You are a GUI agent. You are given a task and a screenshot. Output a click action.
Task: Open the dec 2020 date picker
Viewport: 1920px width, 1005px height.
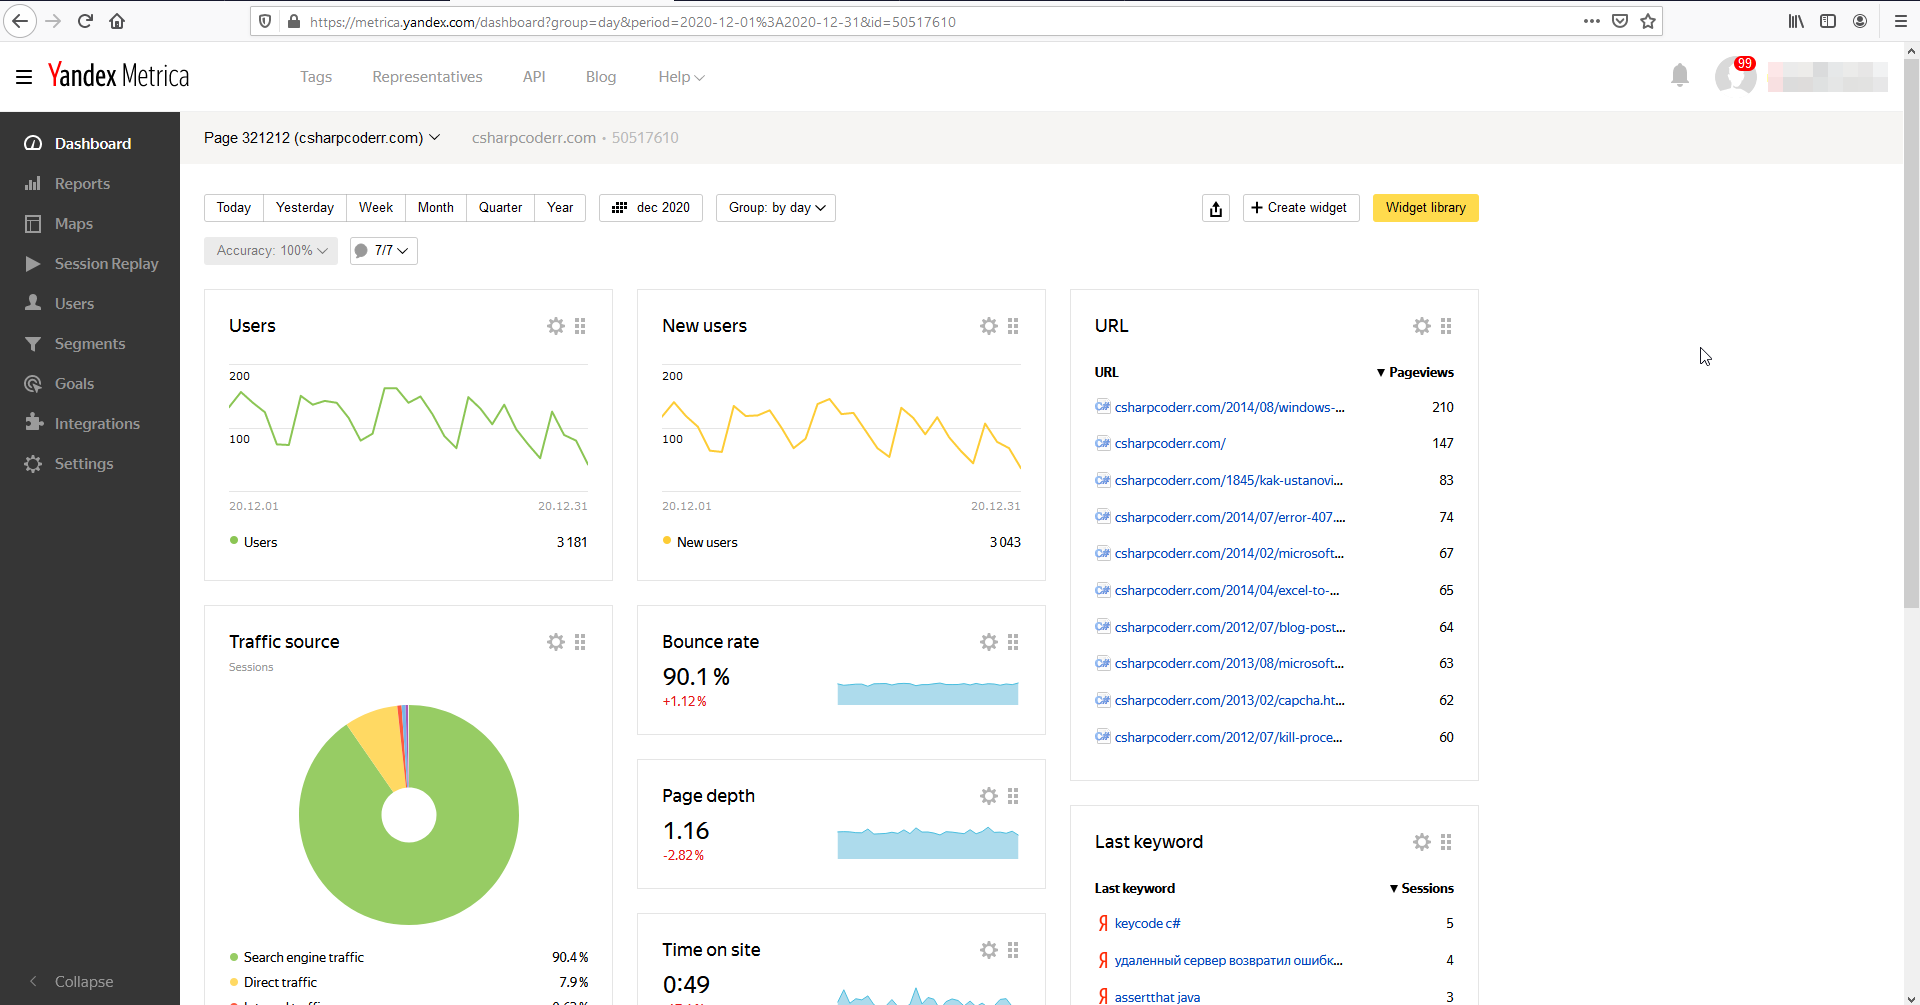coord(651,208)
